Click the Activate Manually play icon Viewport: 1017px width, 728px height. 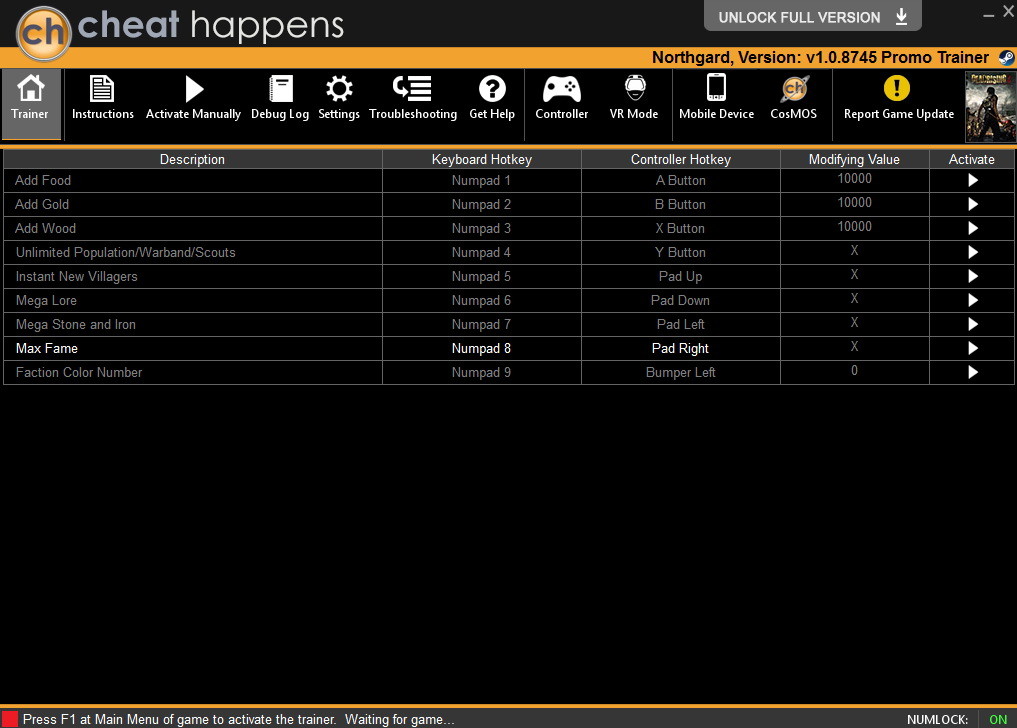coord(193,89)
